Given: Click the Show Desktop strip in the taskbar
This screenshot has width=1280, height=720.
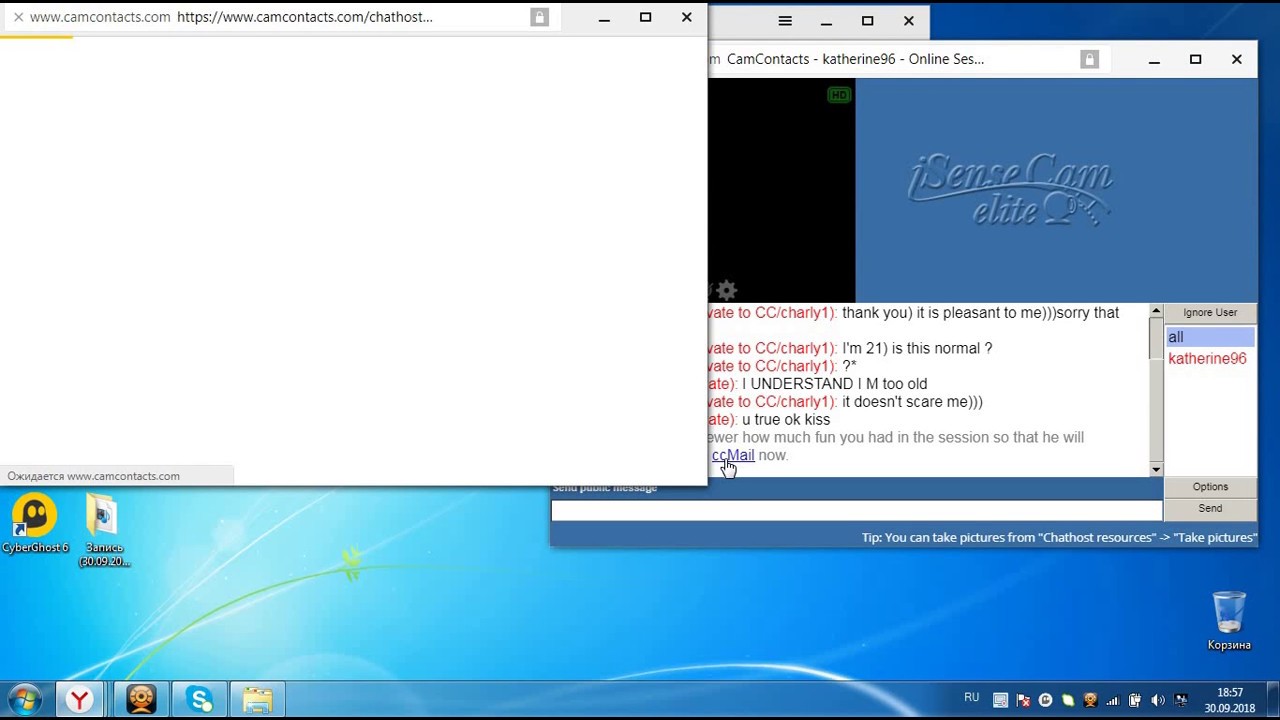Looking at the screenshot, I should pyautogui.click(x=1272, y=700).
